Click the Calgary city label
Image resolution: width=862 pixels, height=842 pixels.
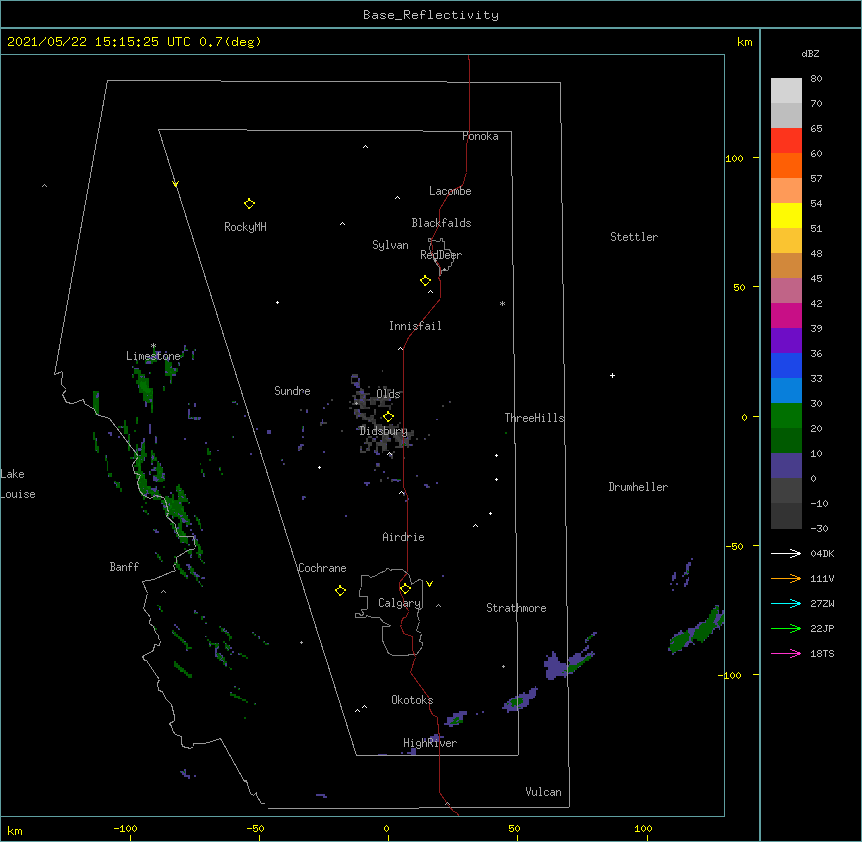point(400,603)
